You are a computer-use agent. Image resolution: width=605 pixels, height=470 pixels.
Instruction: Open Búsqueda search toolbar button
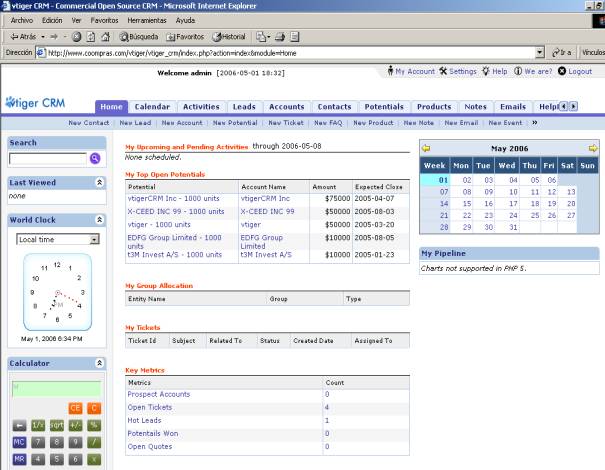[x=139, y=37]
